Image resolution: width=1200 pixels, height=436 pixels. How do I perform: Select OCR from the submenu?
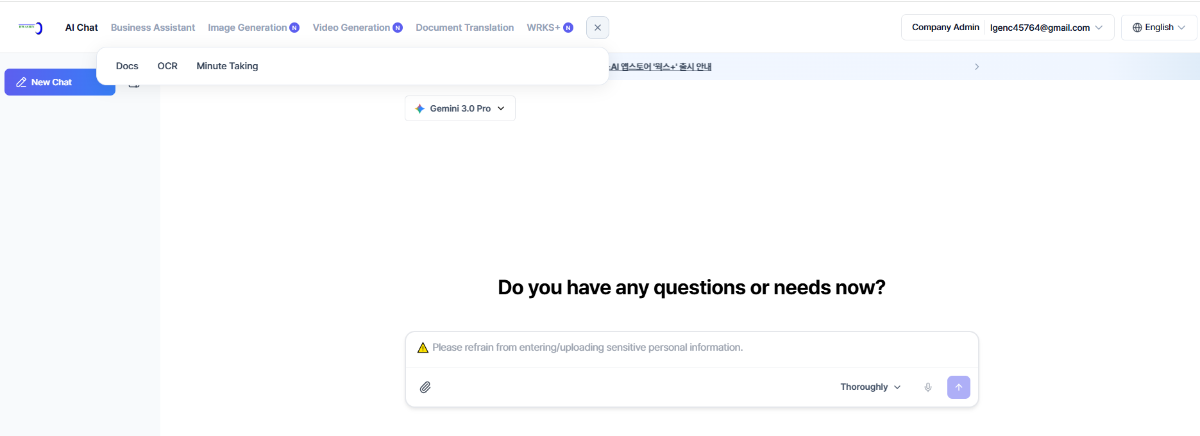pos(167,66)
